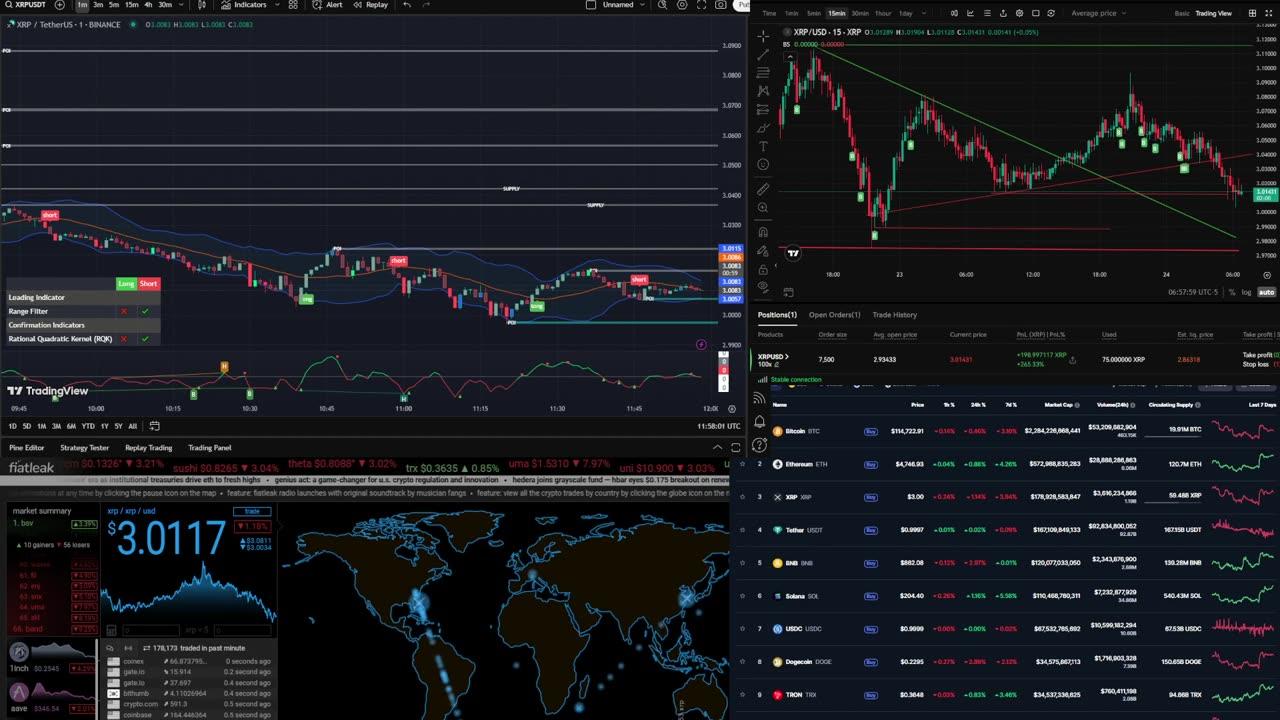
Task: Toggle magnet mode for drawings
Action: pos(764,232)
